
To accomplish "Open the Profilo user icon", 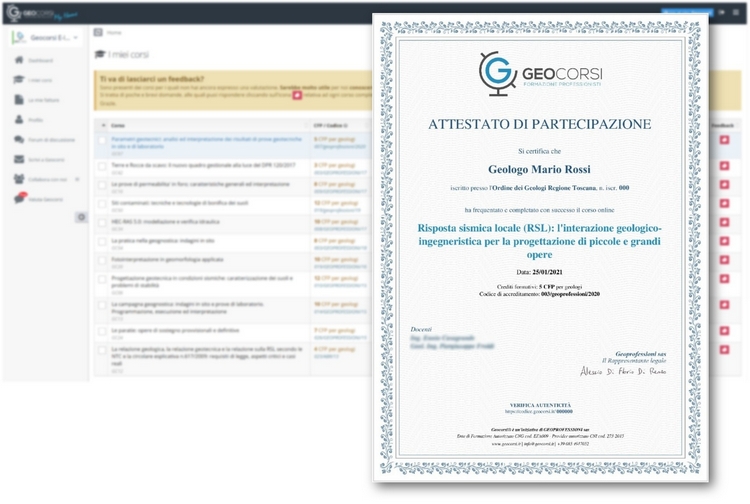I will click(x=19, y=120).
